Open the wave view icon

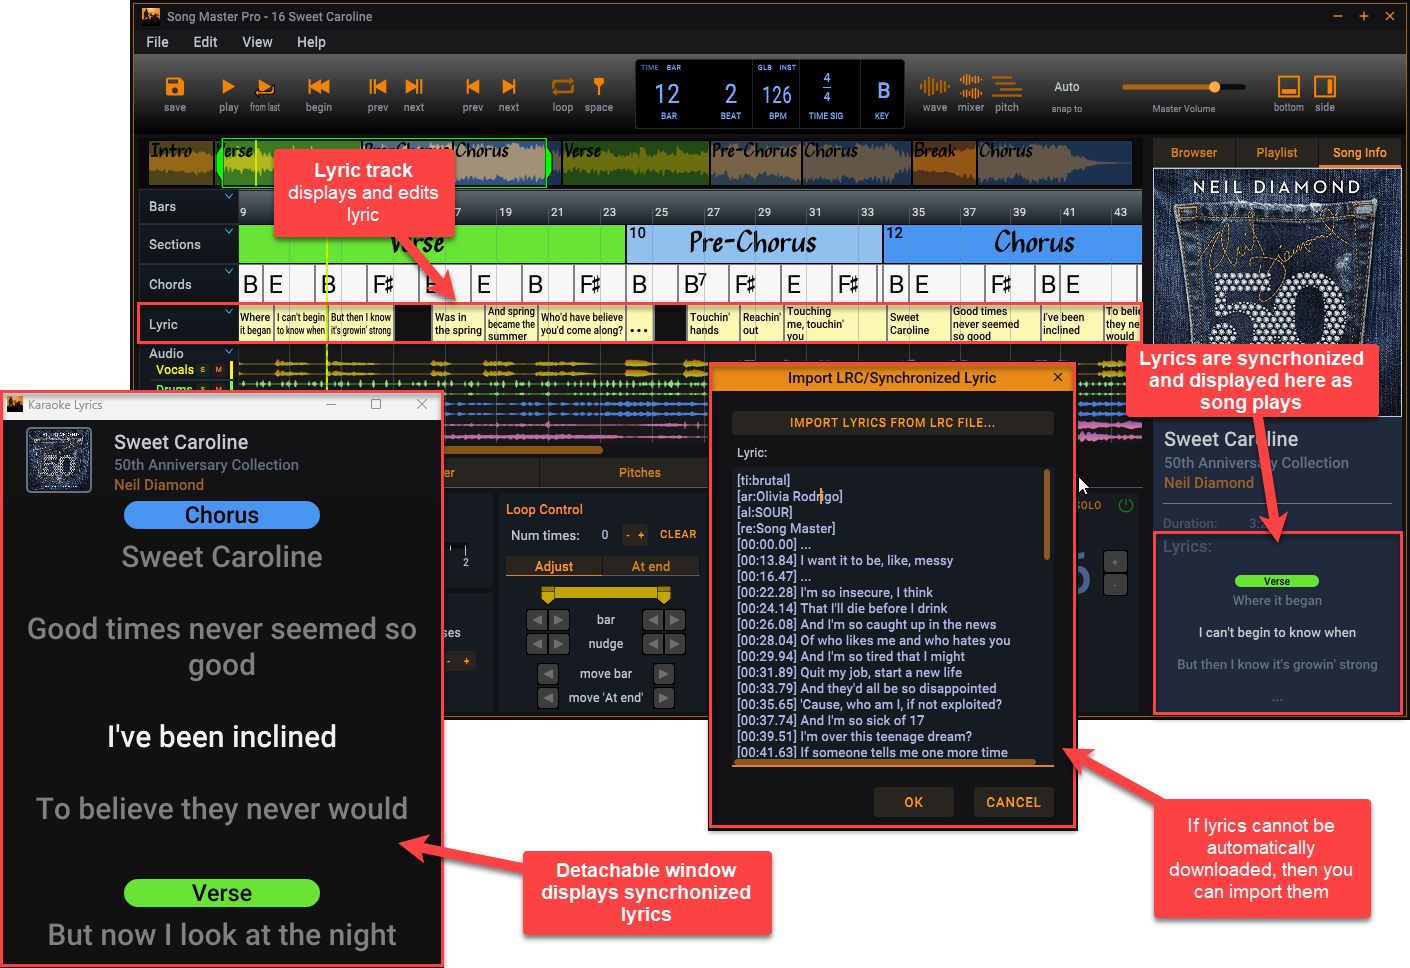pos(934,88)
